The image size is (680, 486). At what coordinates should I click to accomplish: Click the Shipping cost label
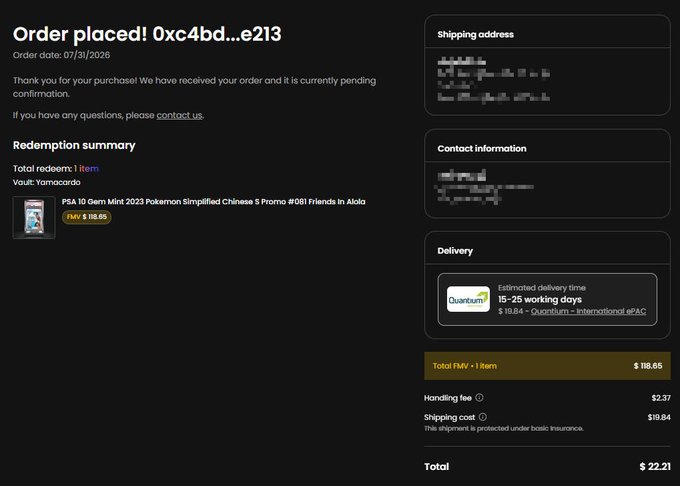[449, 418]
